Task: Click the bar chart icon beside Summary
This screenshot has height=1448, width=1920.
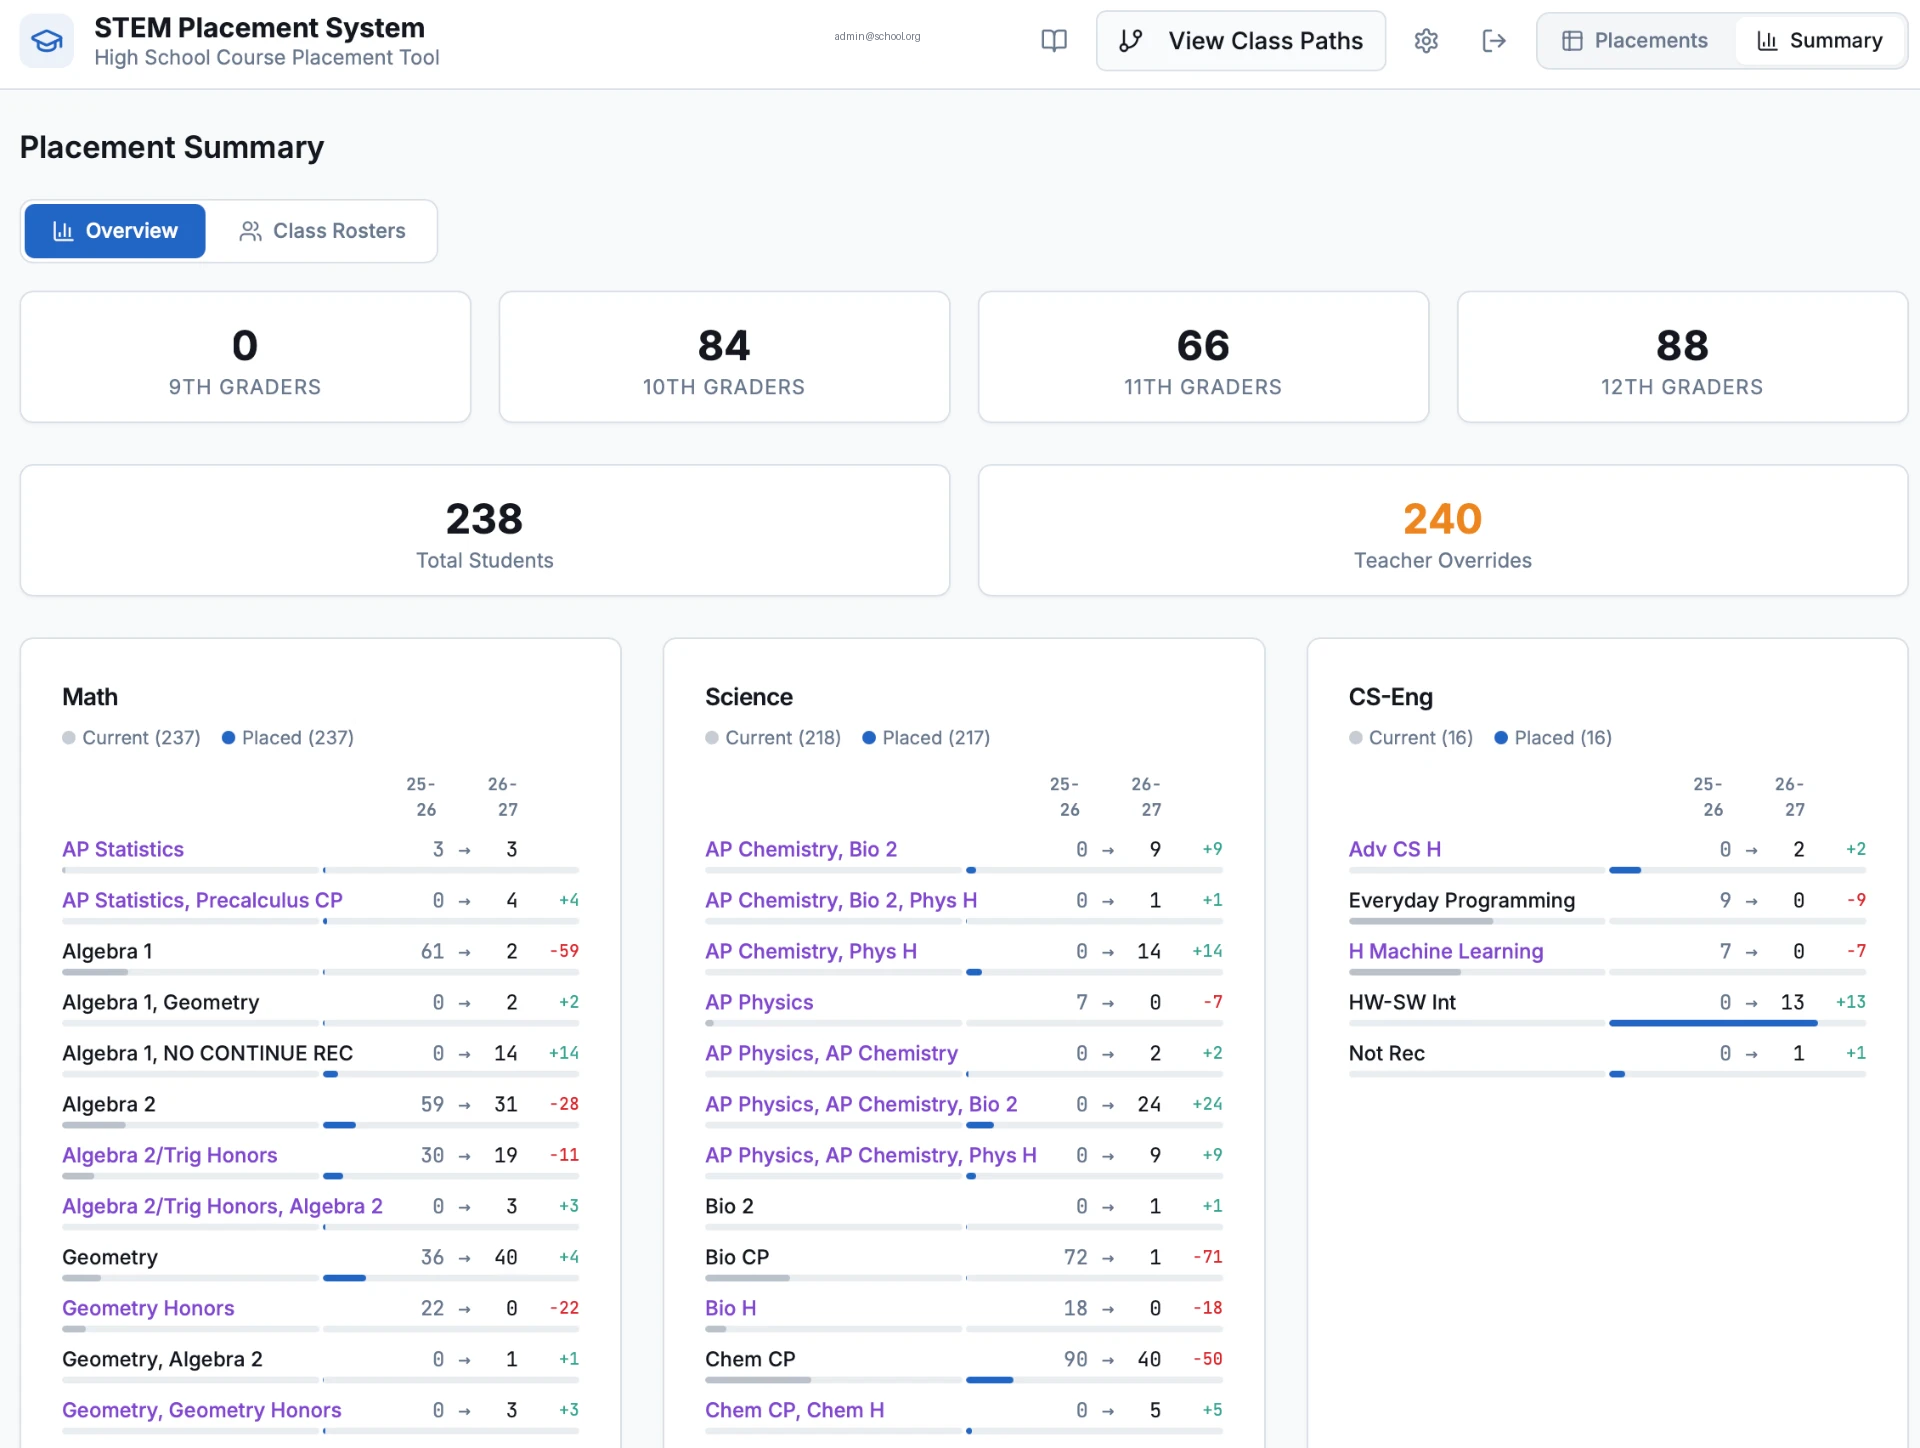Action: 1767,41
